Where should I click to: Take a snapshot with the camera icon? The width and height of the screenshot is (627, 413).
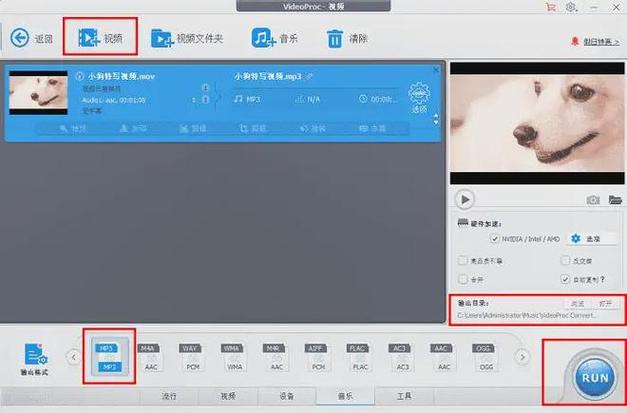pos(593,200)
